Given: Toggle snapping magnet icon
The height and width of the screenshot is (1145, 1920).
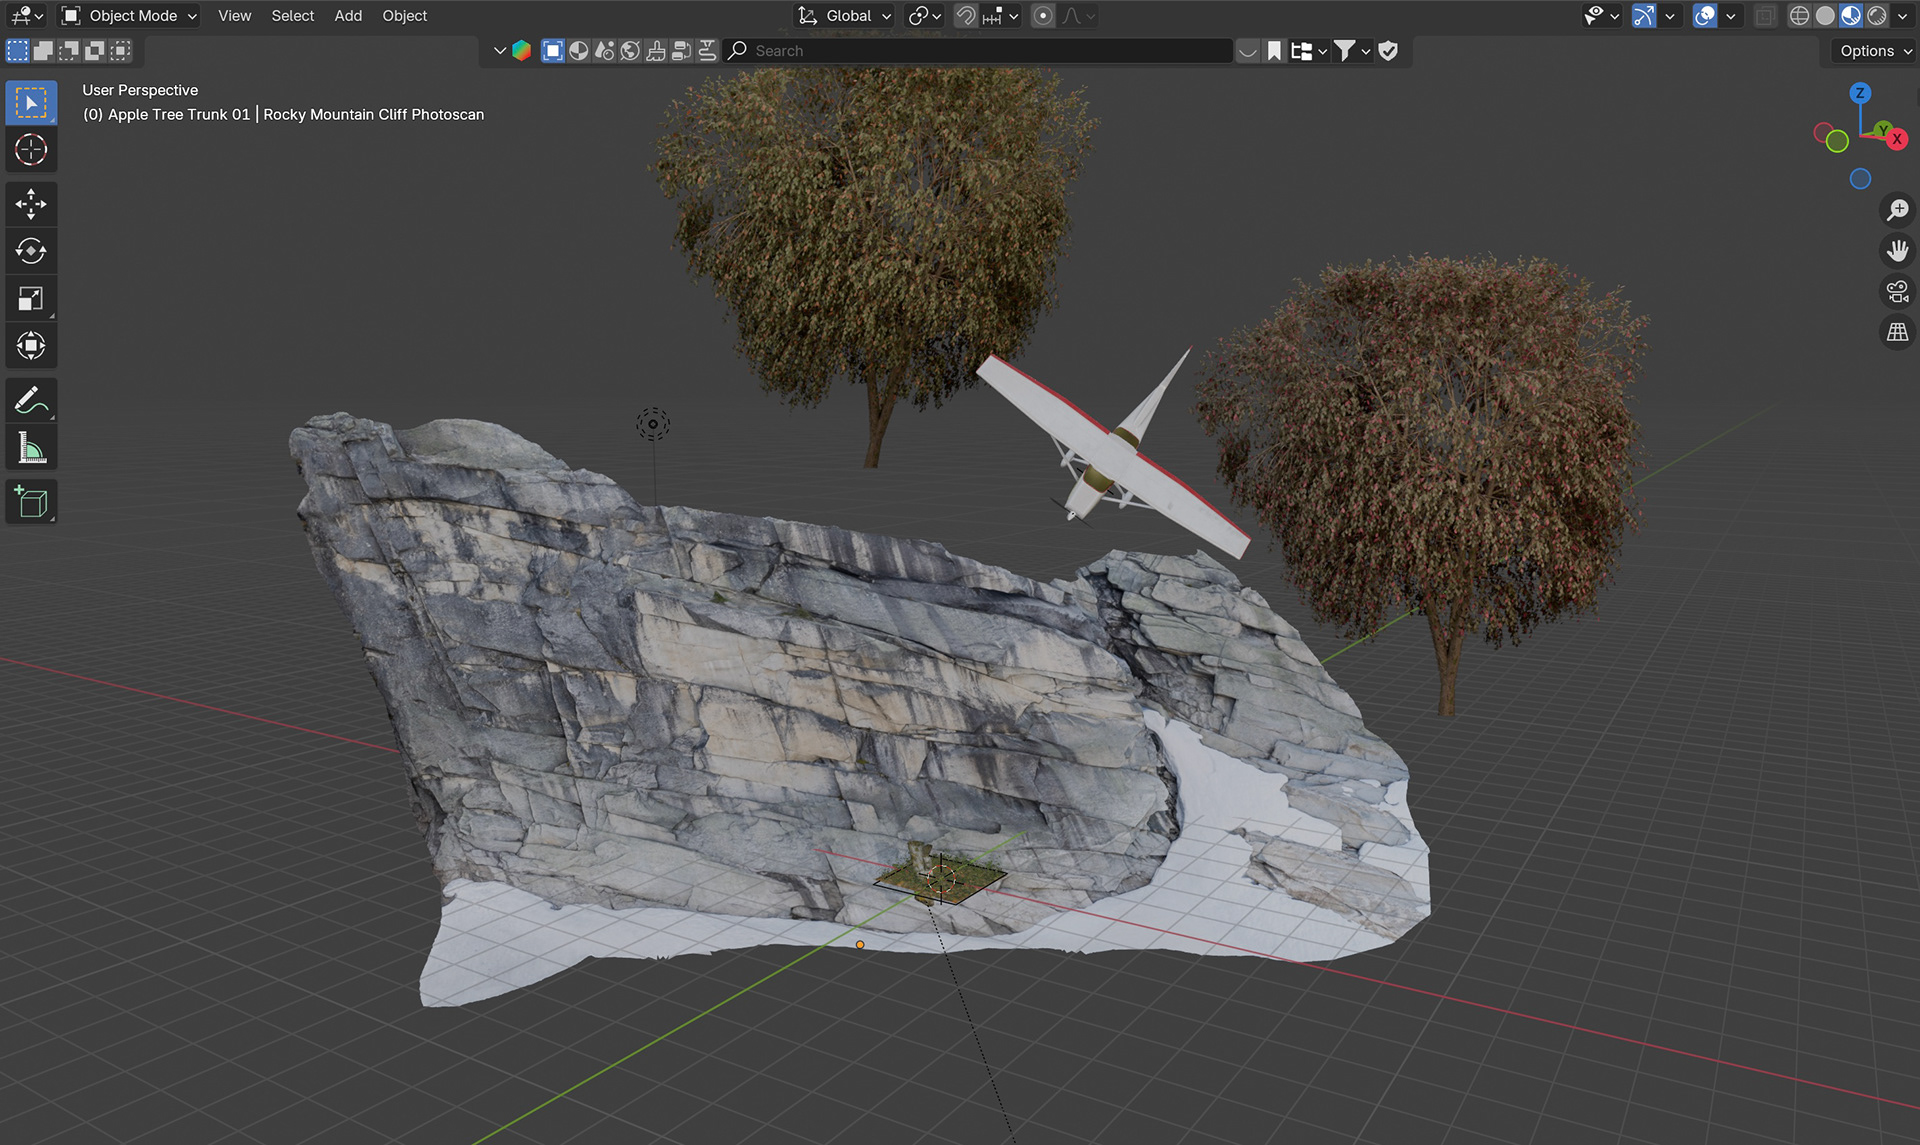Looking at the screenshot, I should (x=965, y=16).
